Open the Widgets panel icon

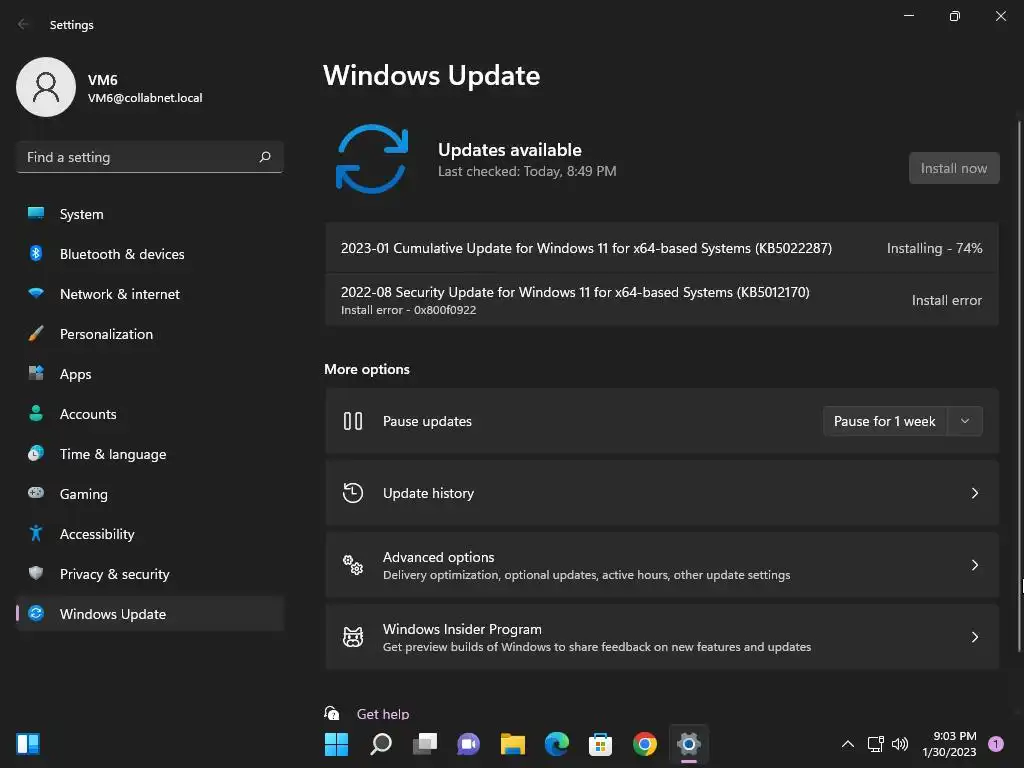(28, 744)
